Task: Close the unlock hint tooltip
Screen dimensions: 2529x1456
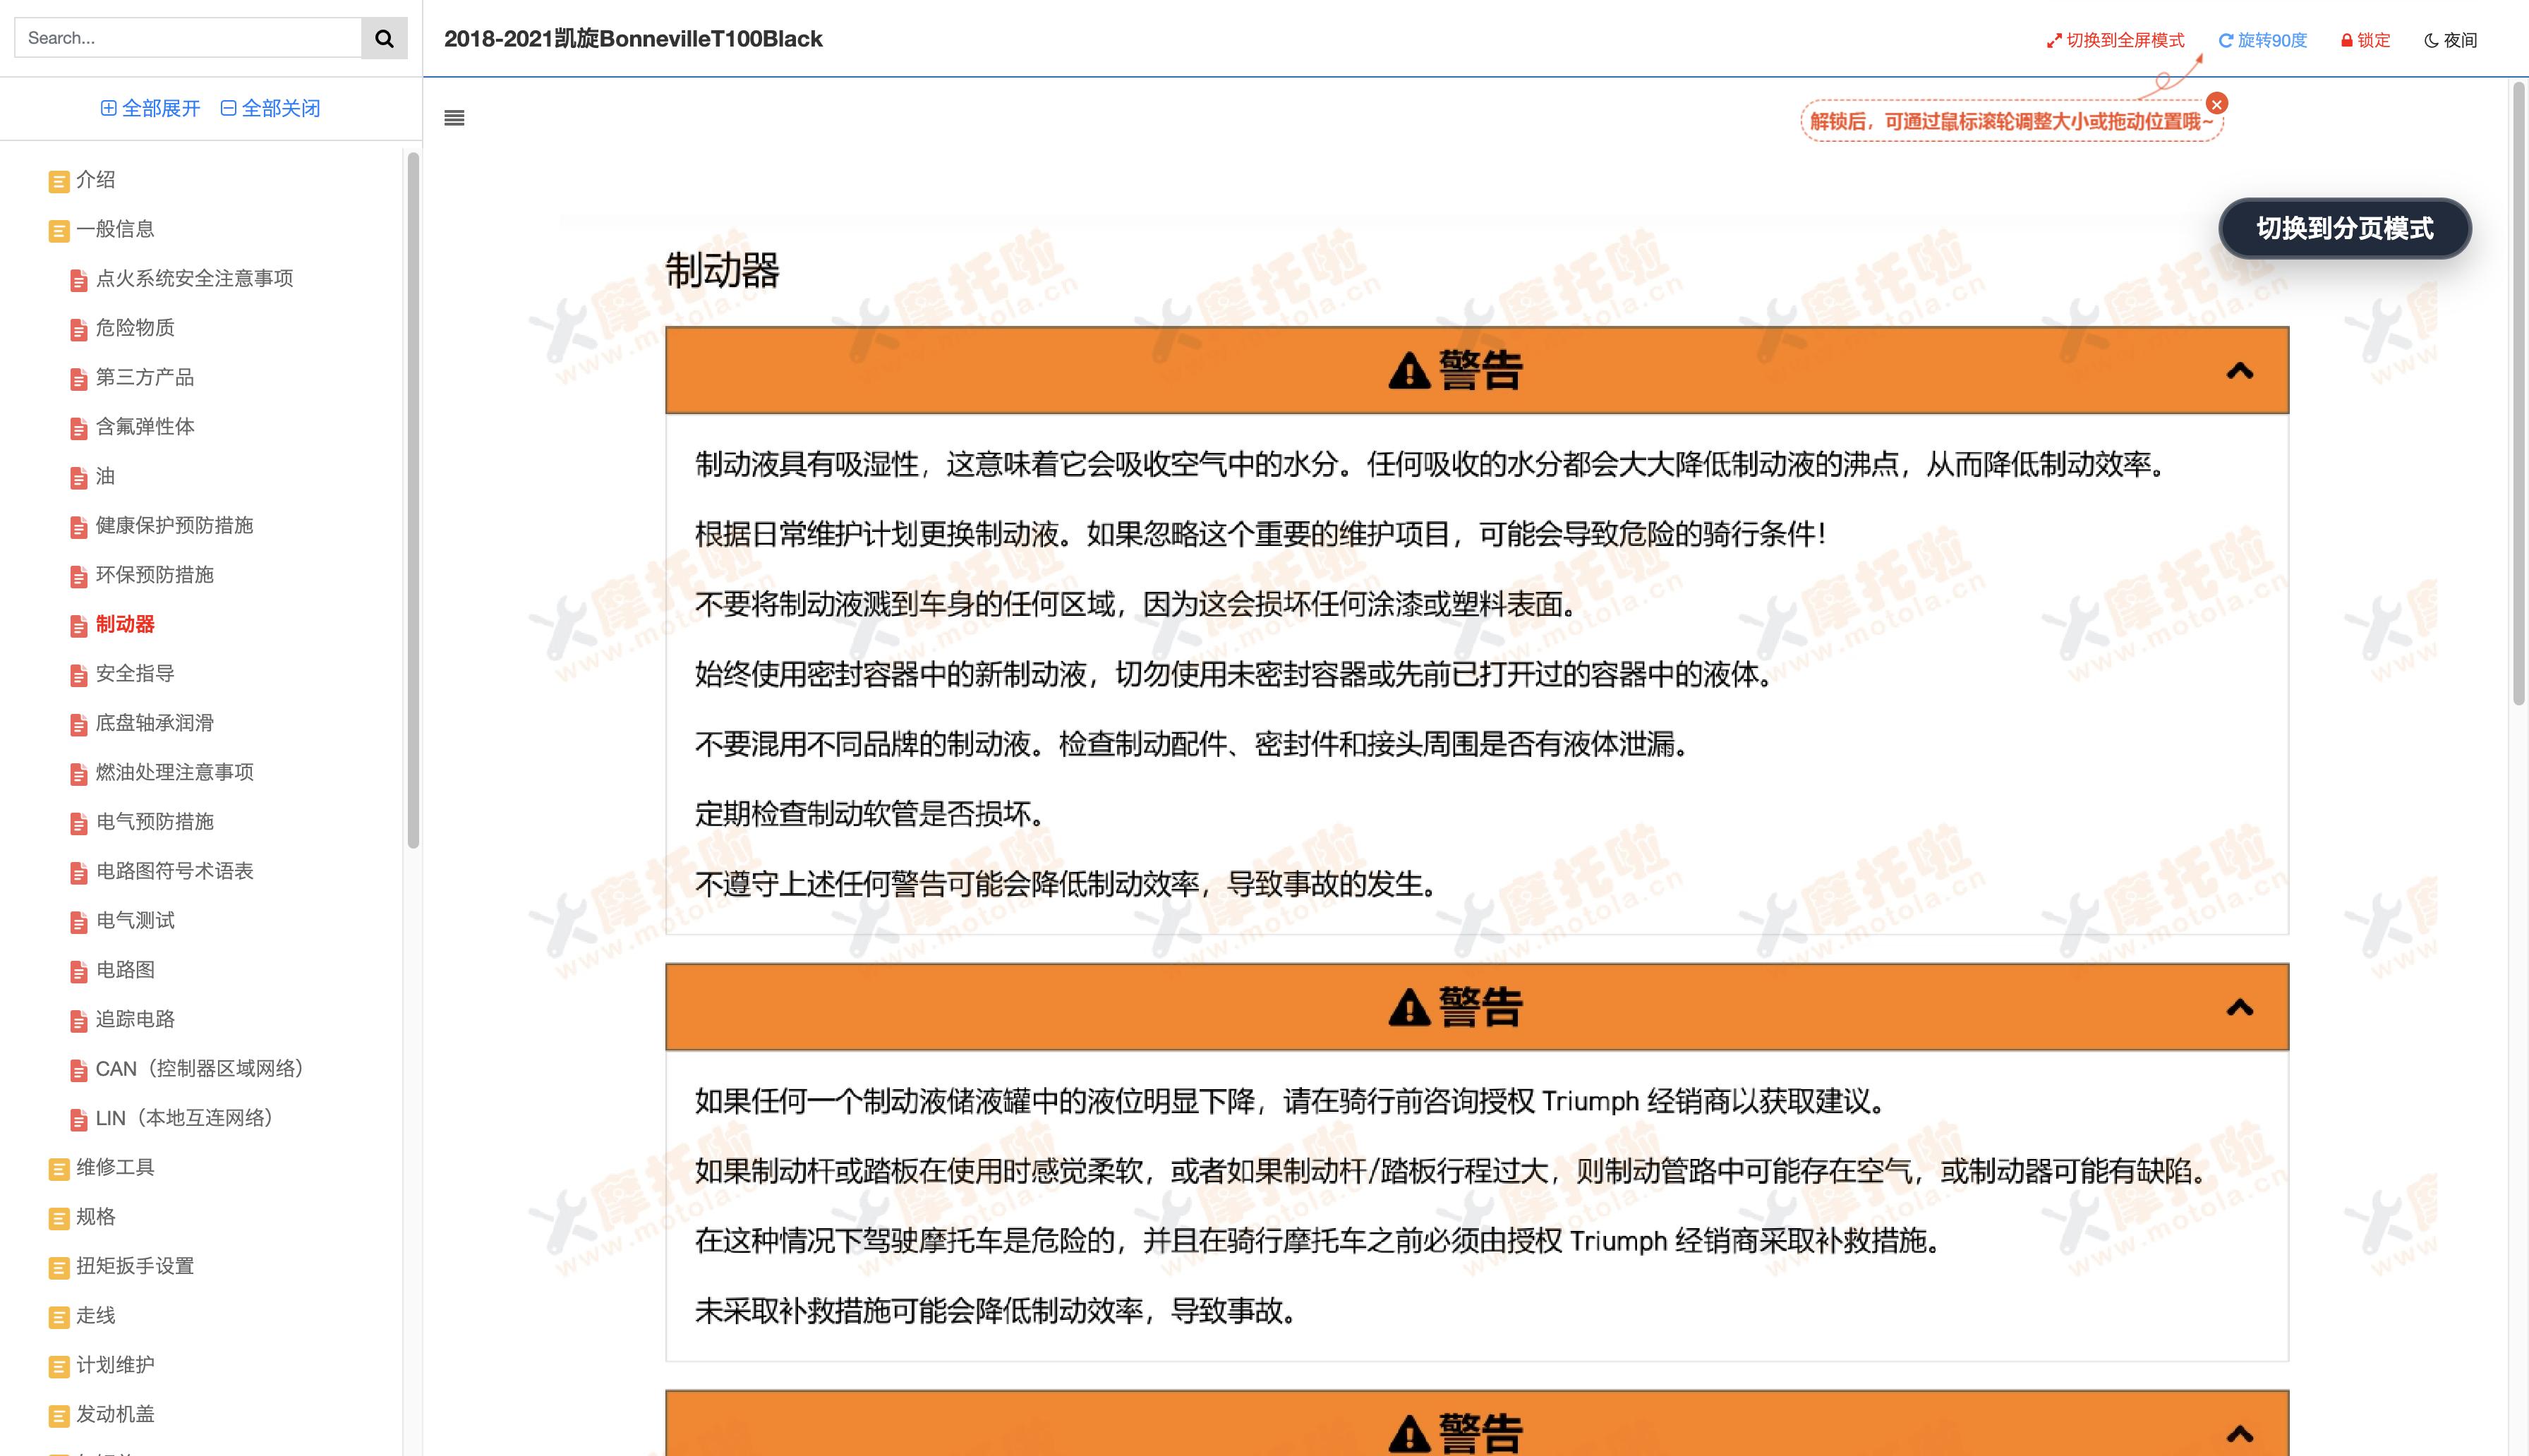Action: coord(2217,104)
